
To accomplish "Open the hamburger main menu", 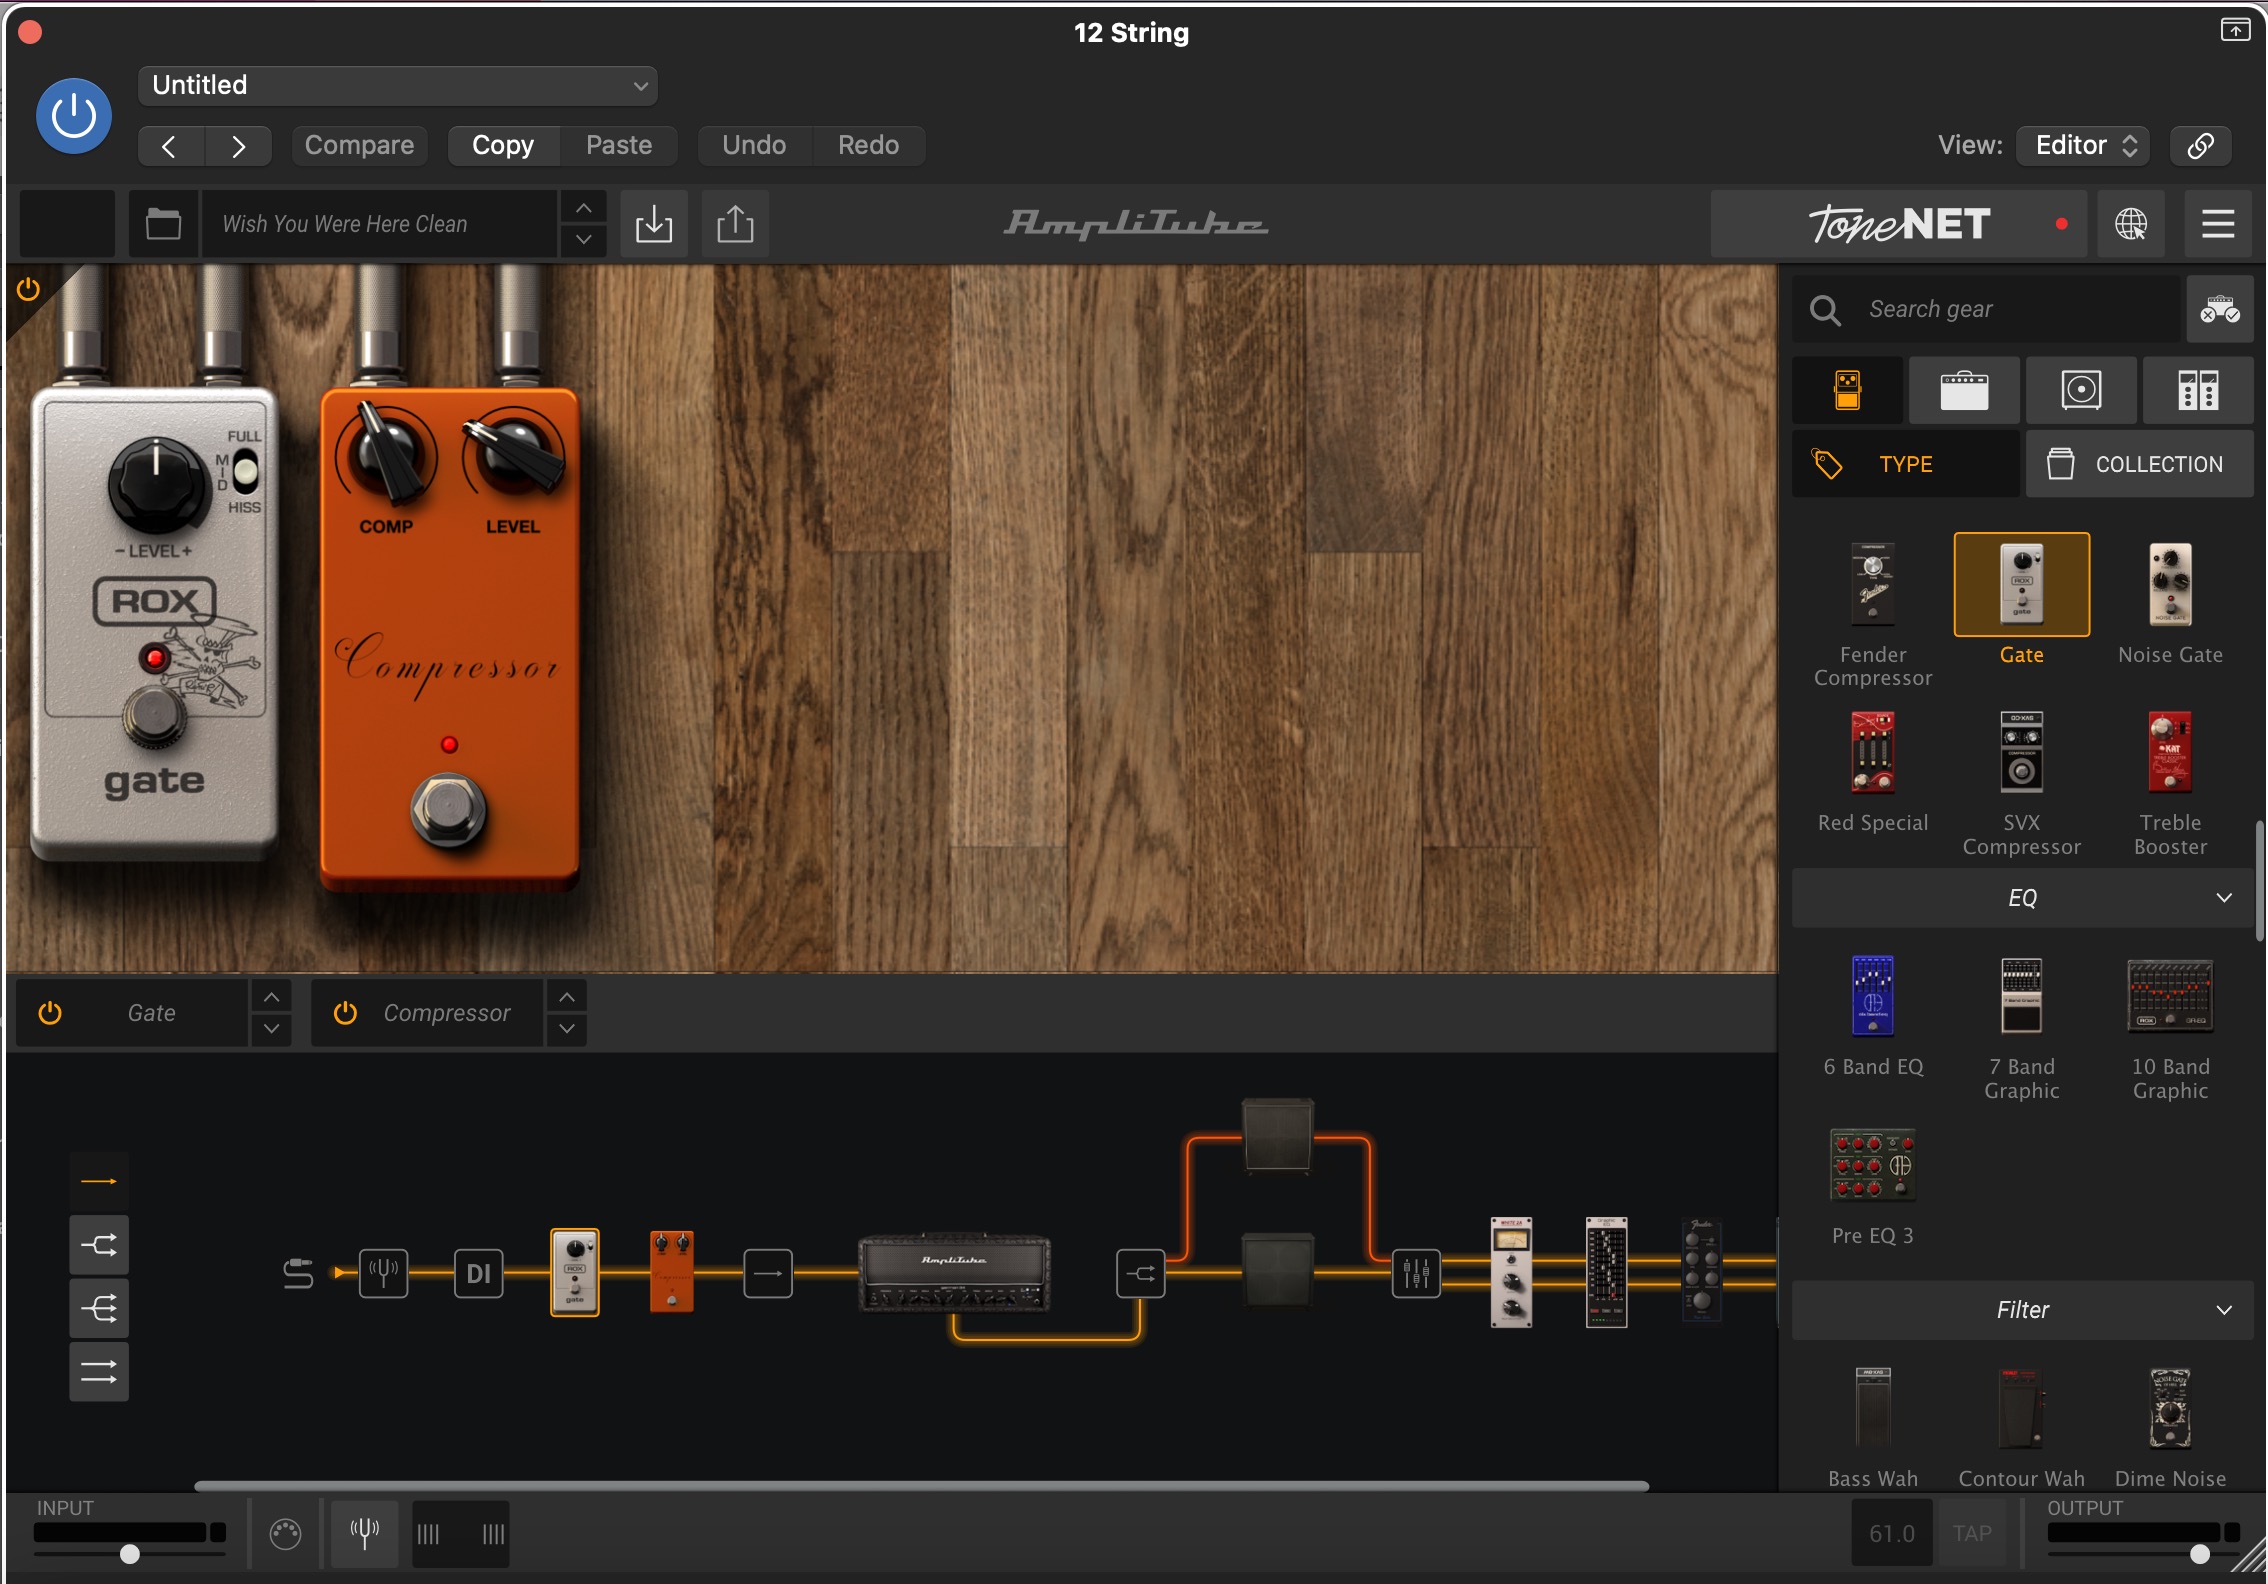I will point(2217,224).
